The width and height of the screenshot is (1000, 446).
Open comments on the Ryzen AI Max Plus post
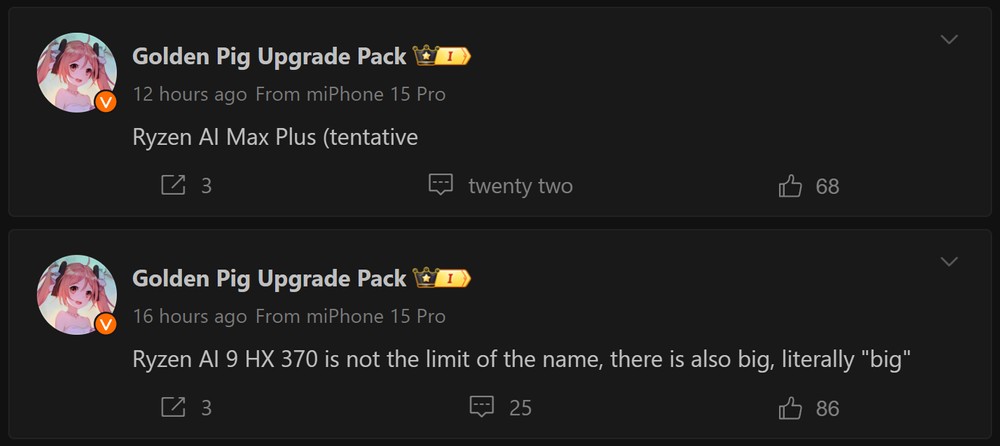(441, 186)
